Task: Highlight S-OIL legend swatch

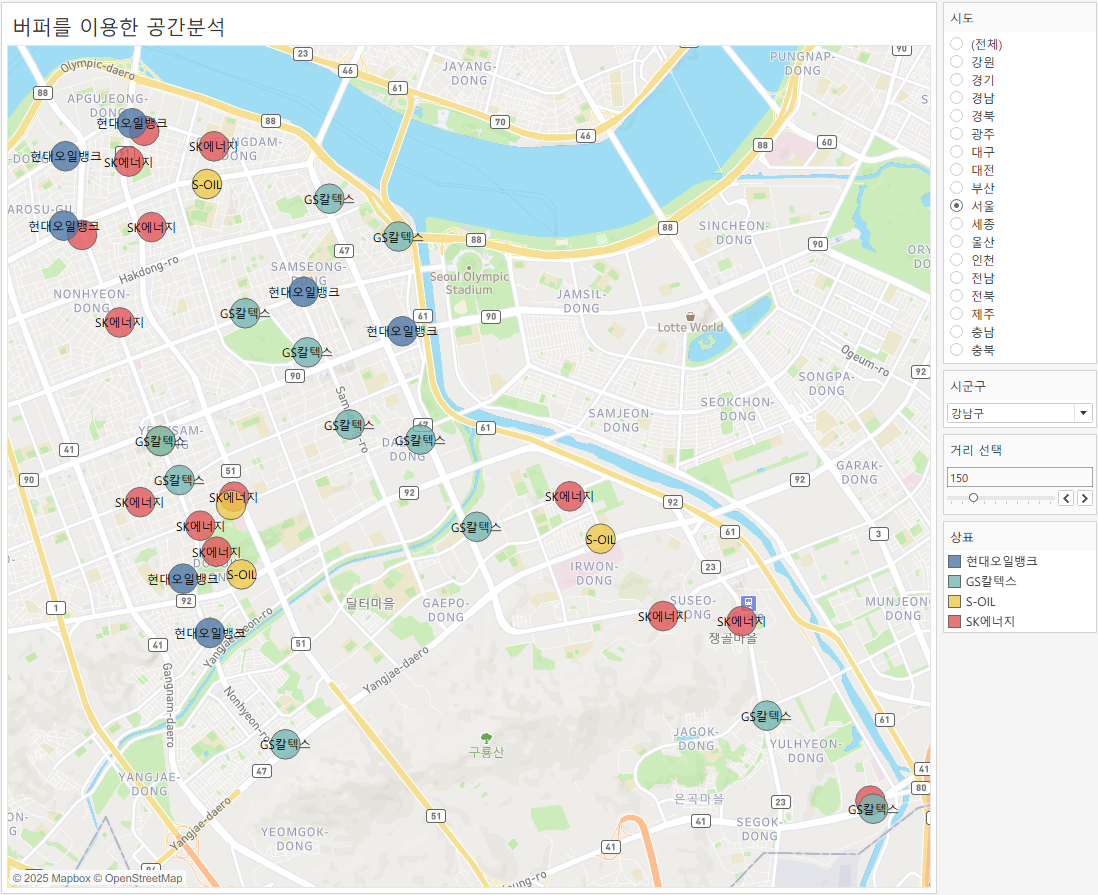Action: click(954, 602)
